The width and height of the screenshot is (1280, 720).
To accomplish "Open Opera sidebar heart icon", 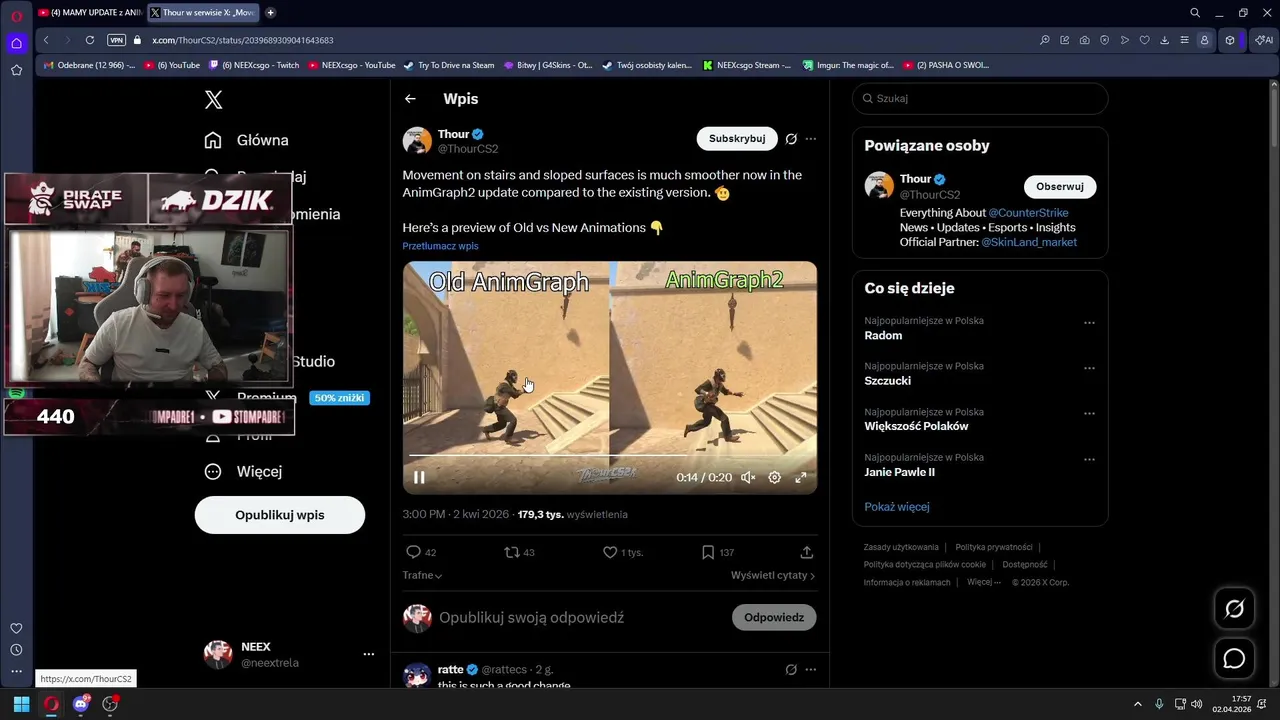I will 16,628.
